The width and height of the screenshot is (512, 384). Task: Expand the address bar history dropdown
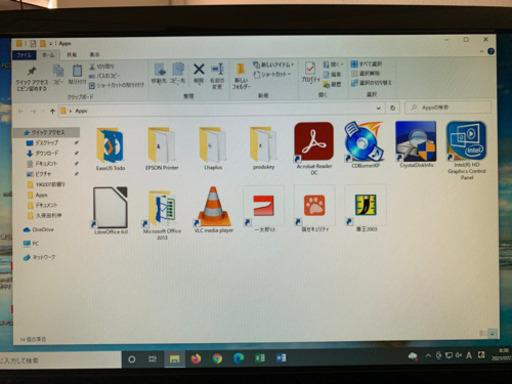378,108
